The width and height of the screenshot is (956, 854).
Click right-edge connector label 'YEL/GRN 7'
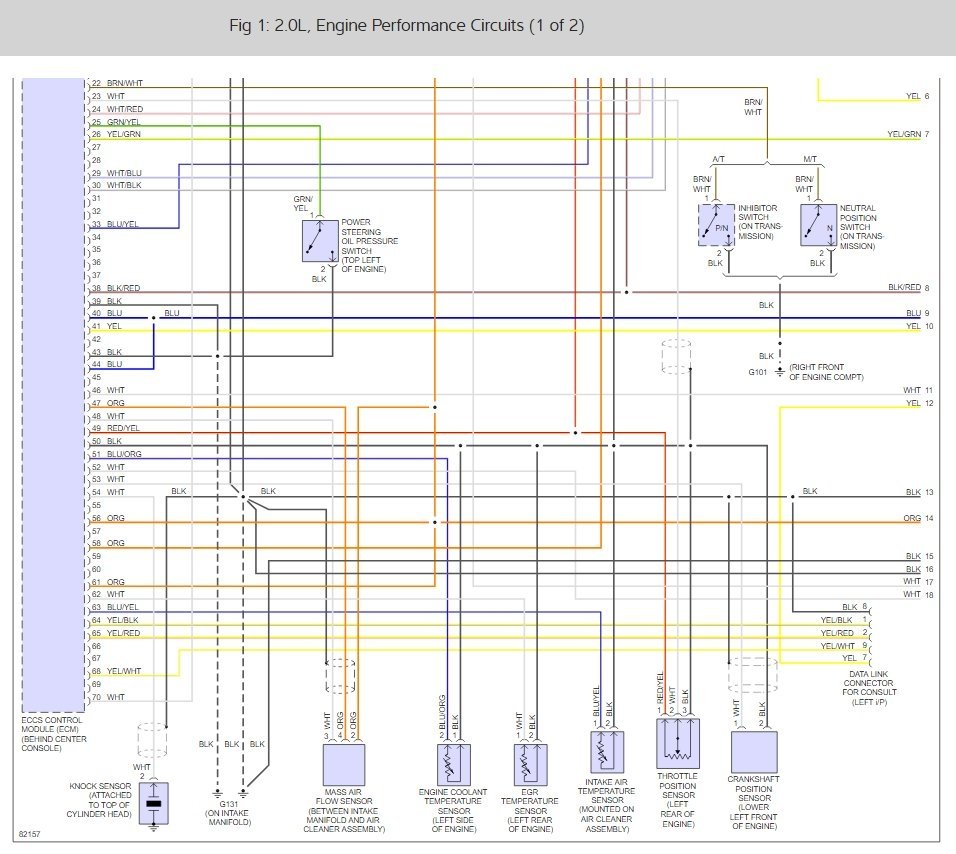908,134
